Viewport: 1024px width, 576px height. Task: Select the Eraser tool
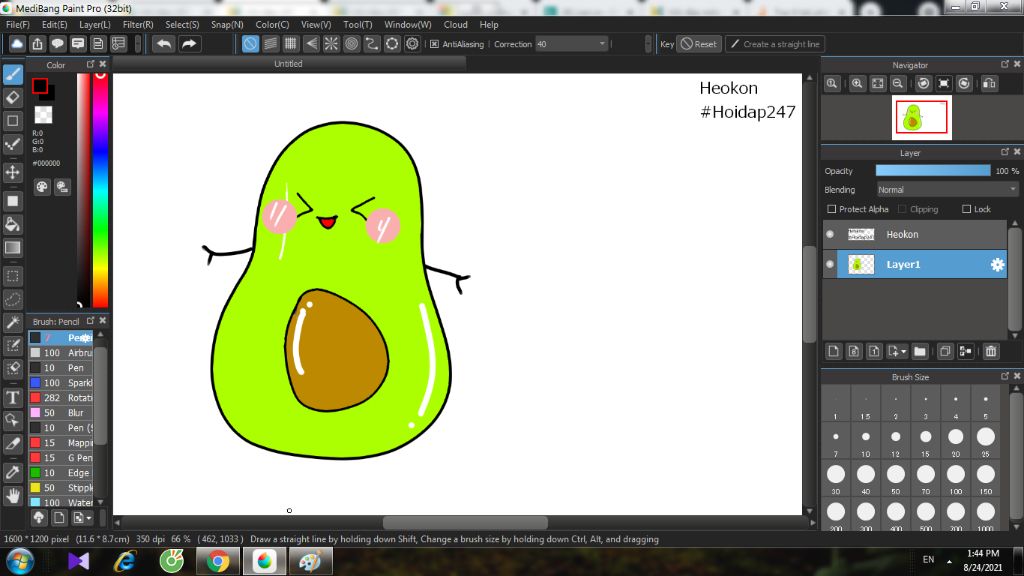click(x=13, y=97)
